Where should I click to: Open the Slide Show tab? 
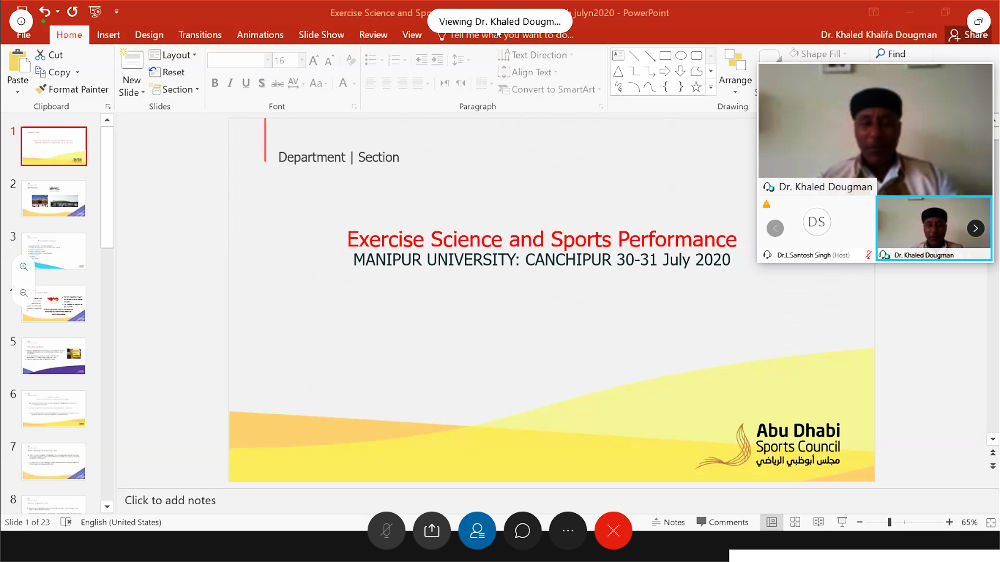(x=321, y=34)
